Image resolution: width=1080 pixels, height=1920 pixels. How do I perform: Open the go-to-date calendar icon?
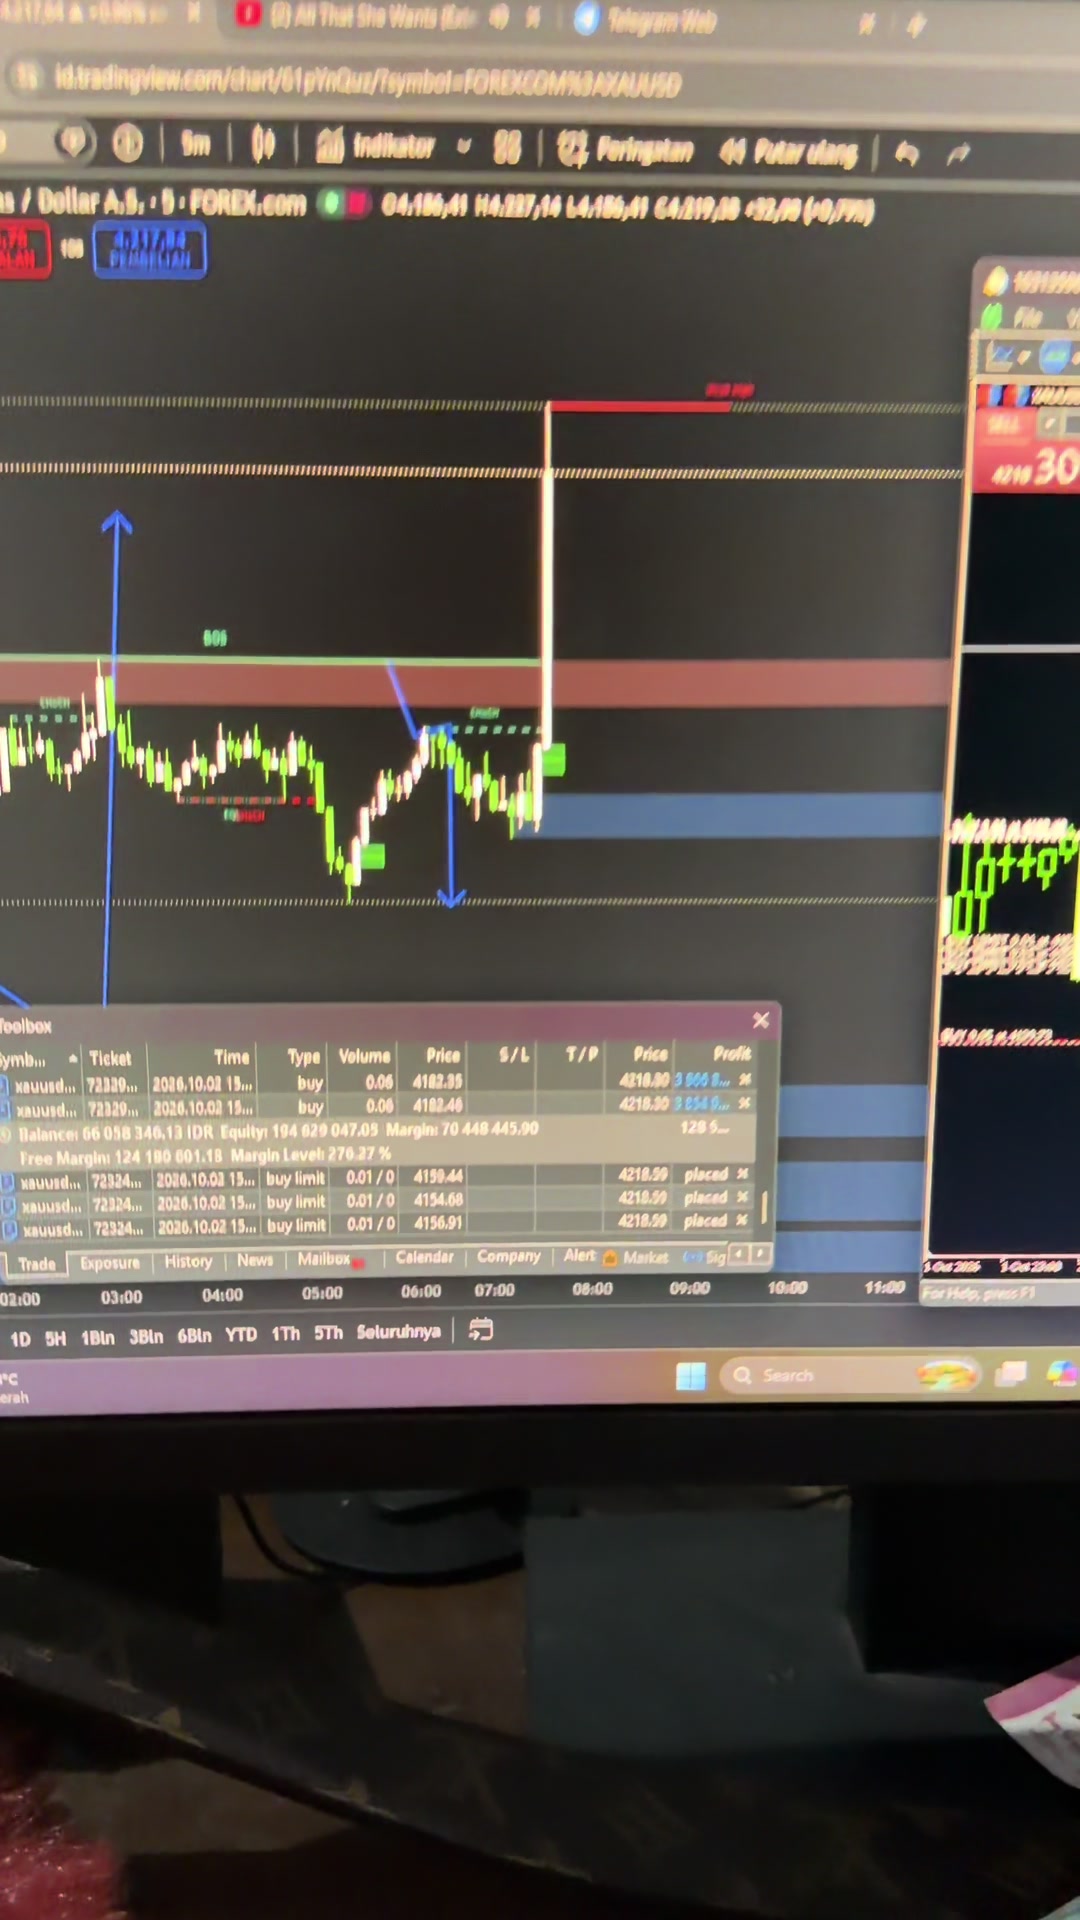coord(481,1330)
